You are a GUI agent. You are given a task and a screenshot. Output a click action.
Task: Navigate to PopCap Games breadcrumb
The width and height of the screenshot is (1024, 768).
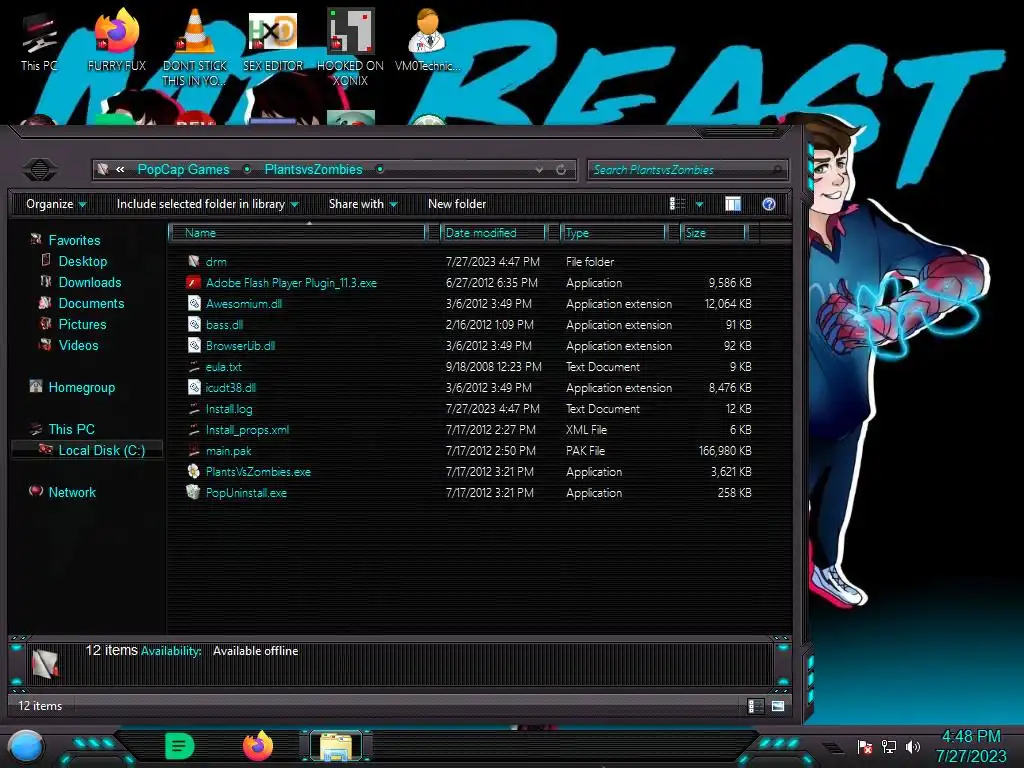(x=184, y=170)
